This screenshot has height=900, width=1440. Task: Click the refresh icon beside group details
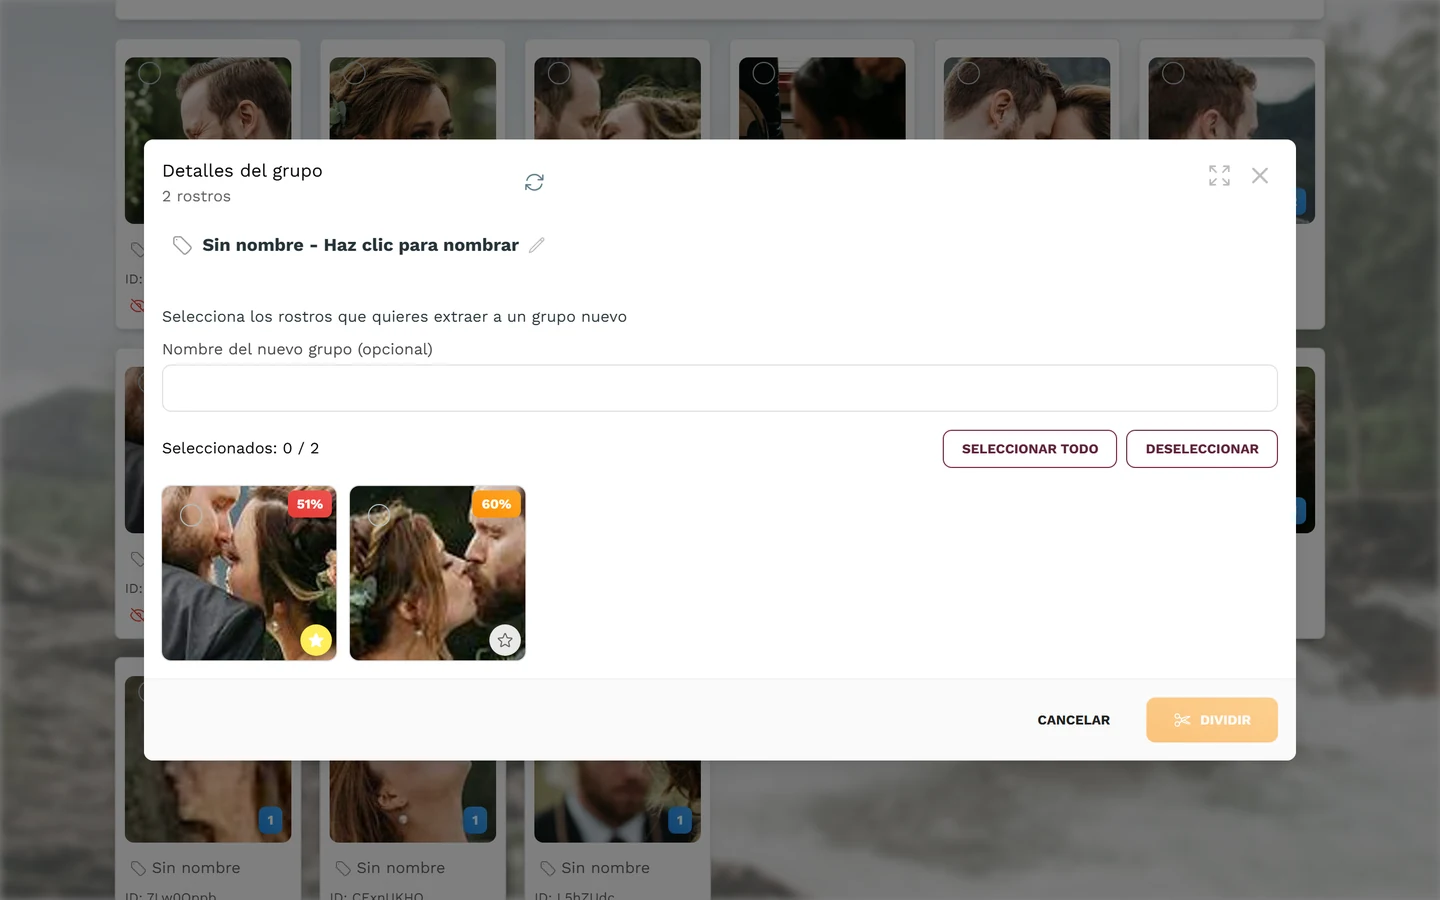(534, 182)
